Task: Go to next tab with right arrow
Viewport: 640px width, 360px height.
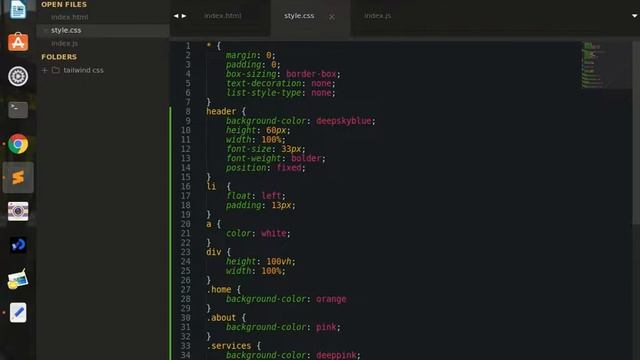Action: 184,16
